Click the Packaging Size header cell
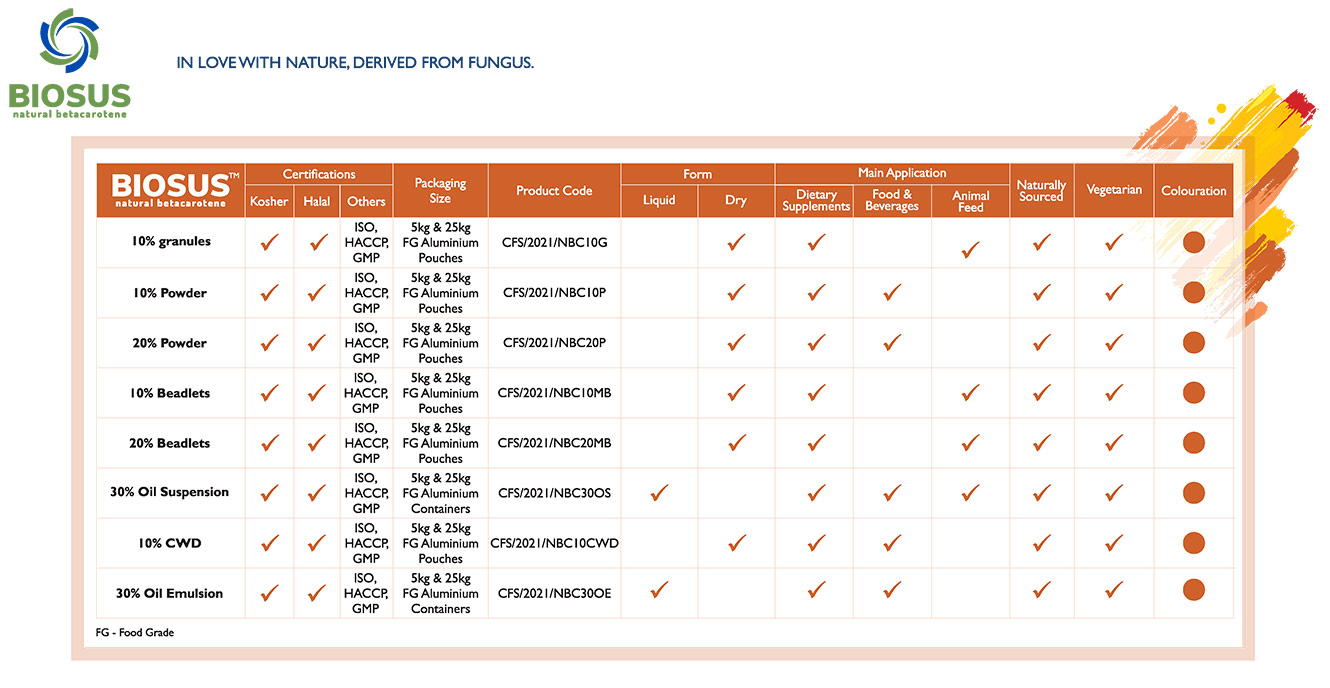 click(x=440, y=190)
